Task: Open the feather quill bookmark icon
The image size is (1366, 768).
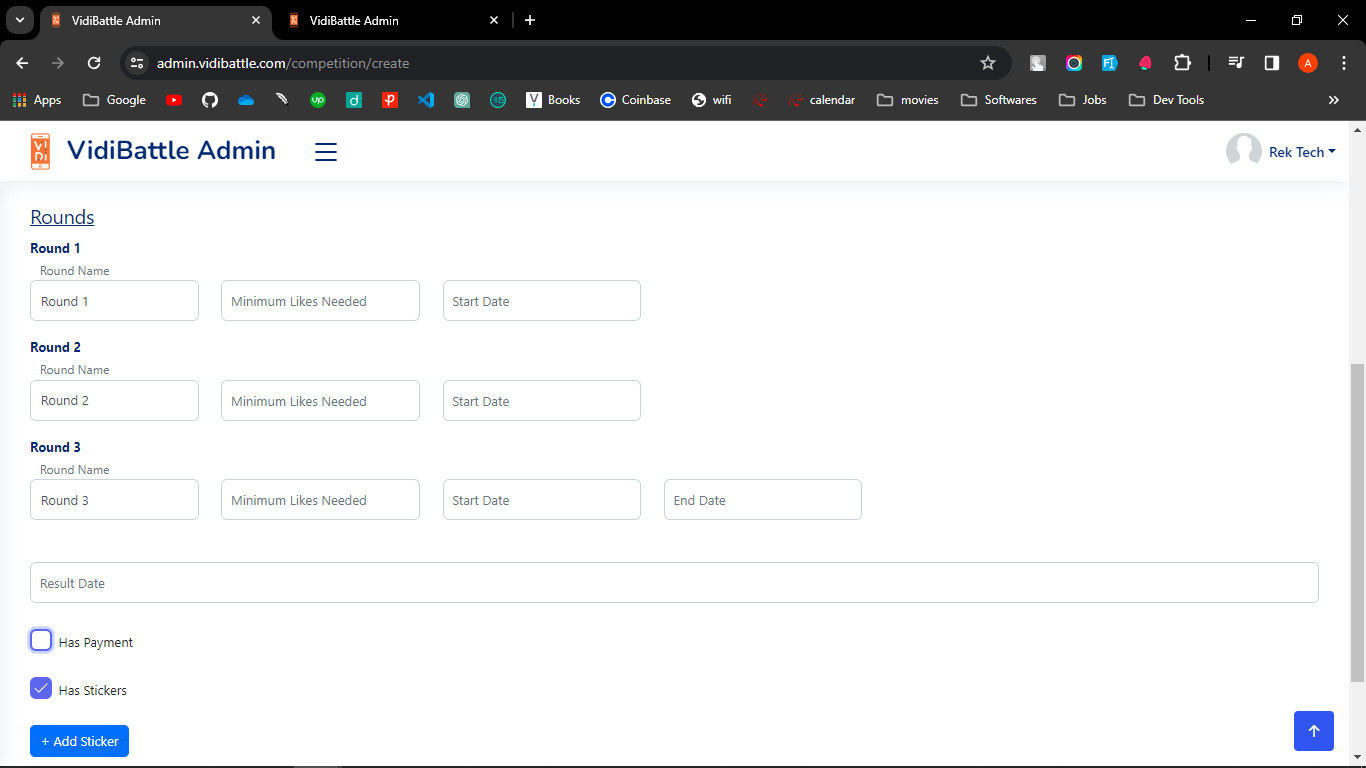Action: click(x=282, y=100)
